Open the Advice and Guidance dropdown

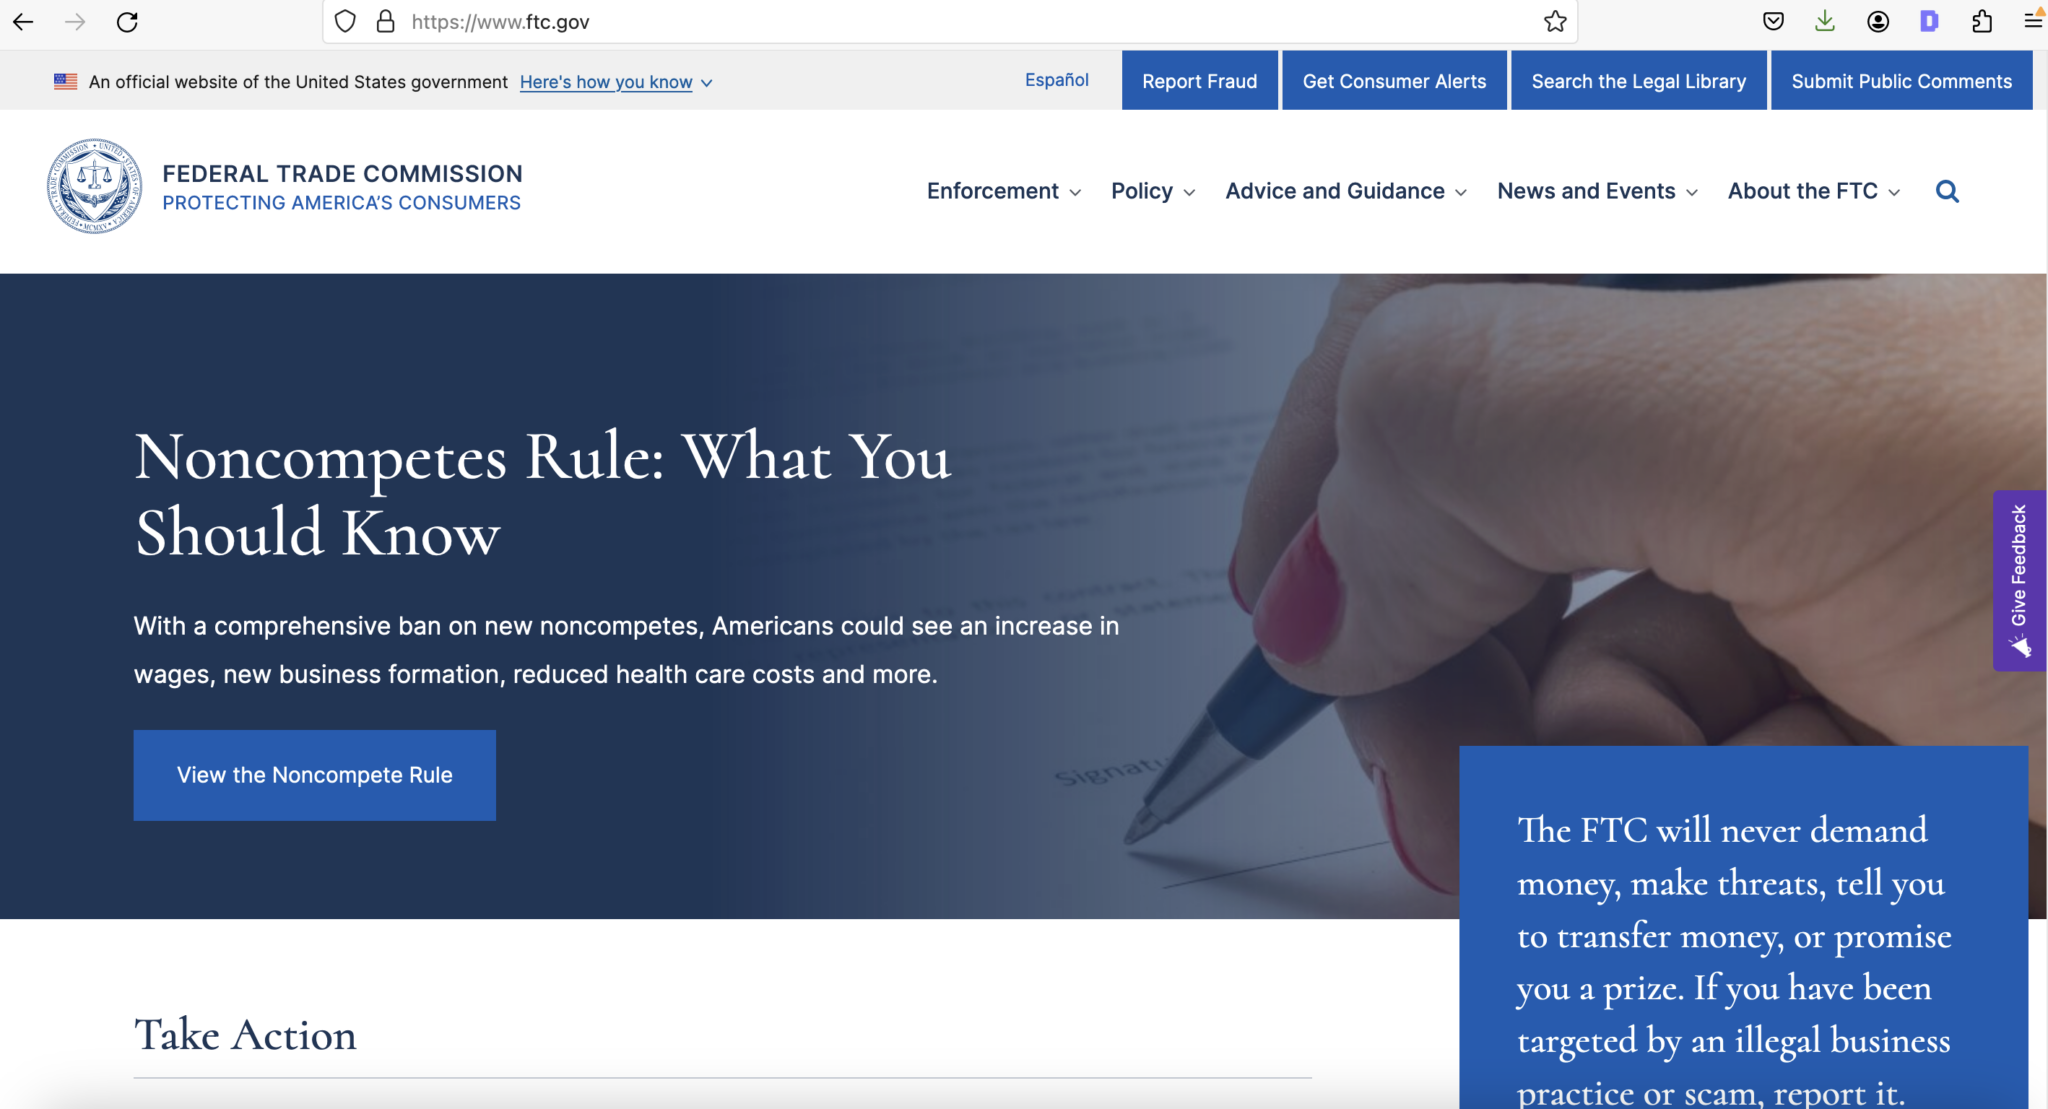coord(1345,191)
